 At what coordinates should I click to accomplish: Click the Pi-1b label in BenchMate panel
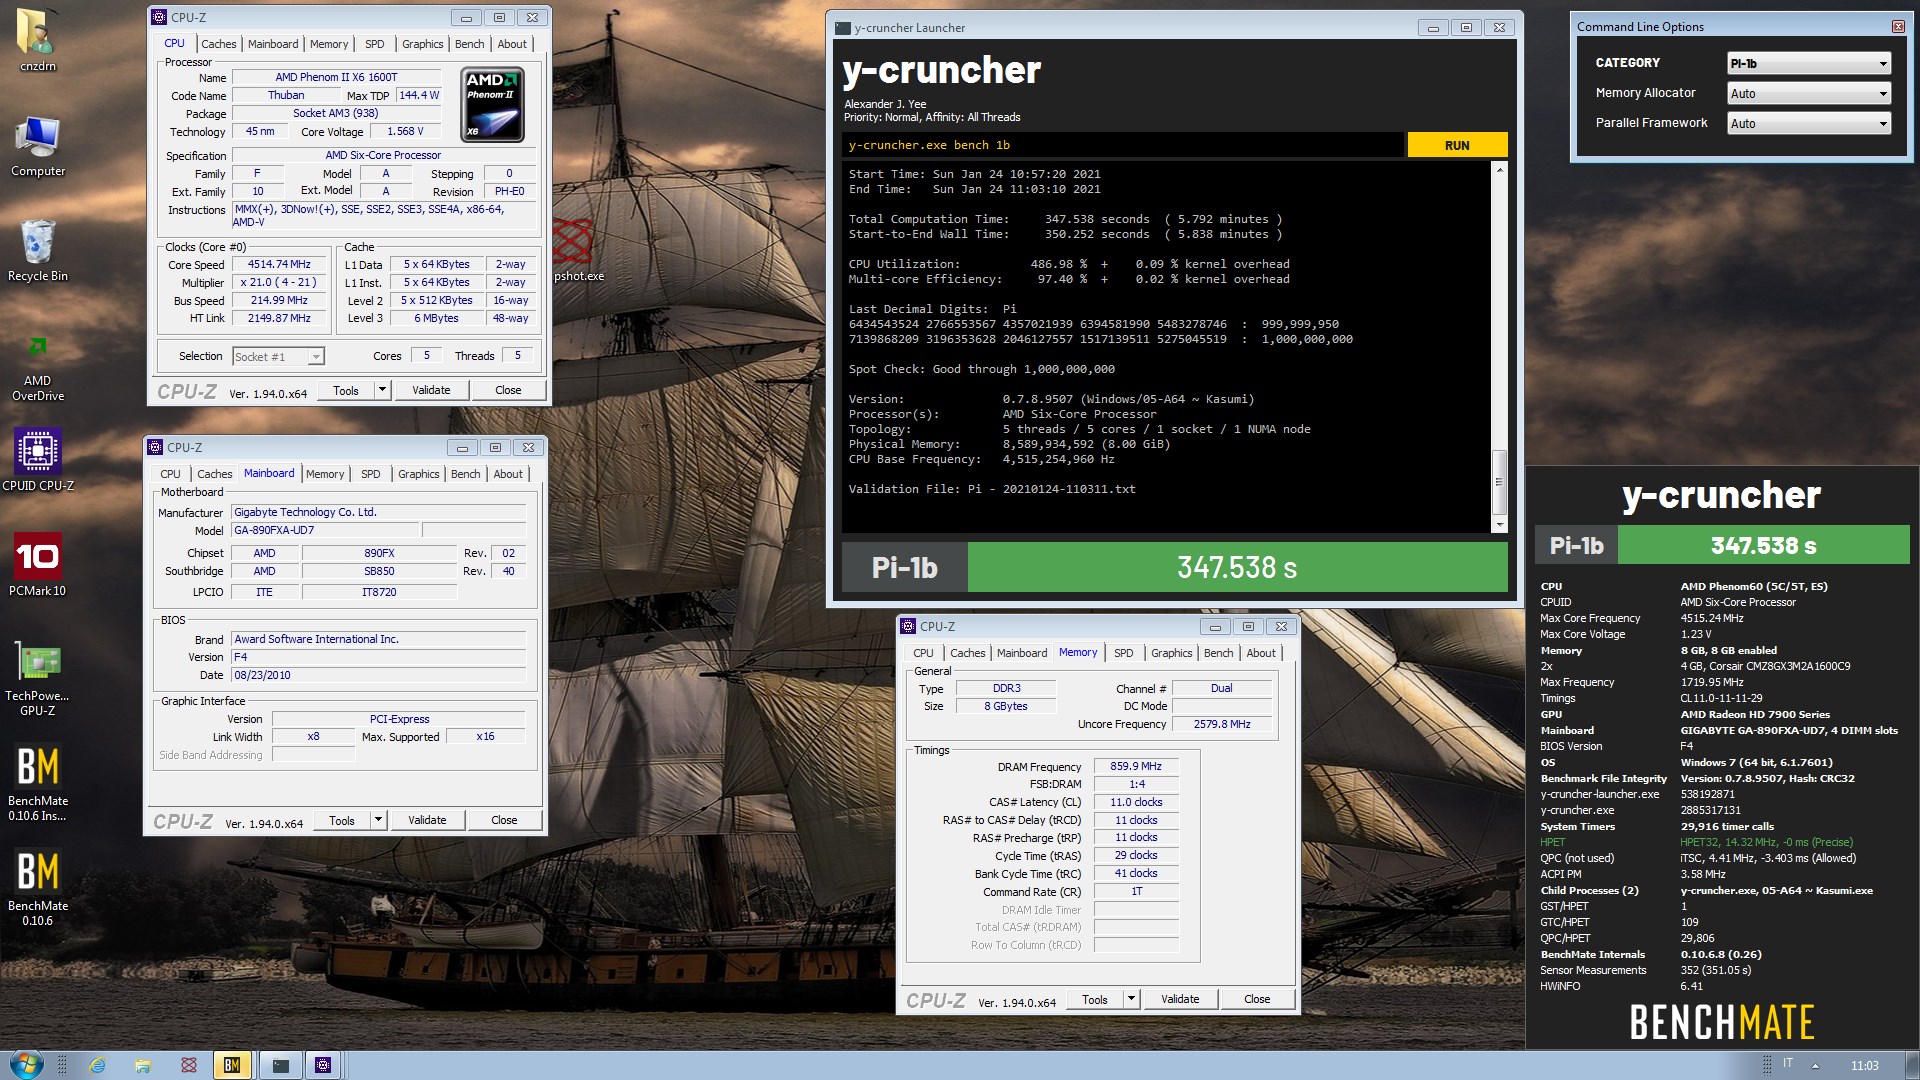click(x=1576, y=546)
